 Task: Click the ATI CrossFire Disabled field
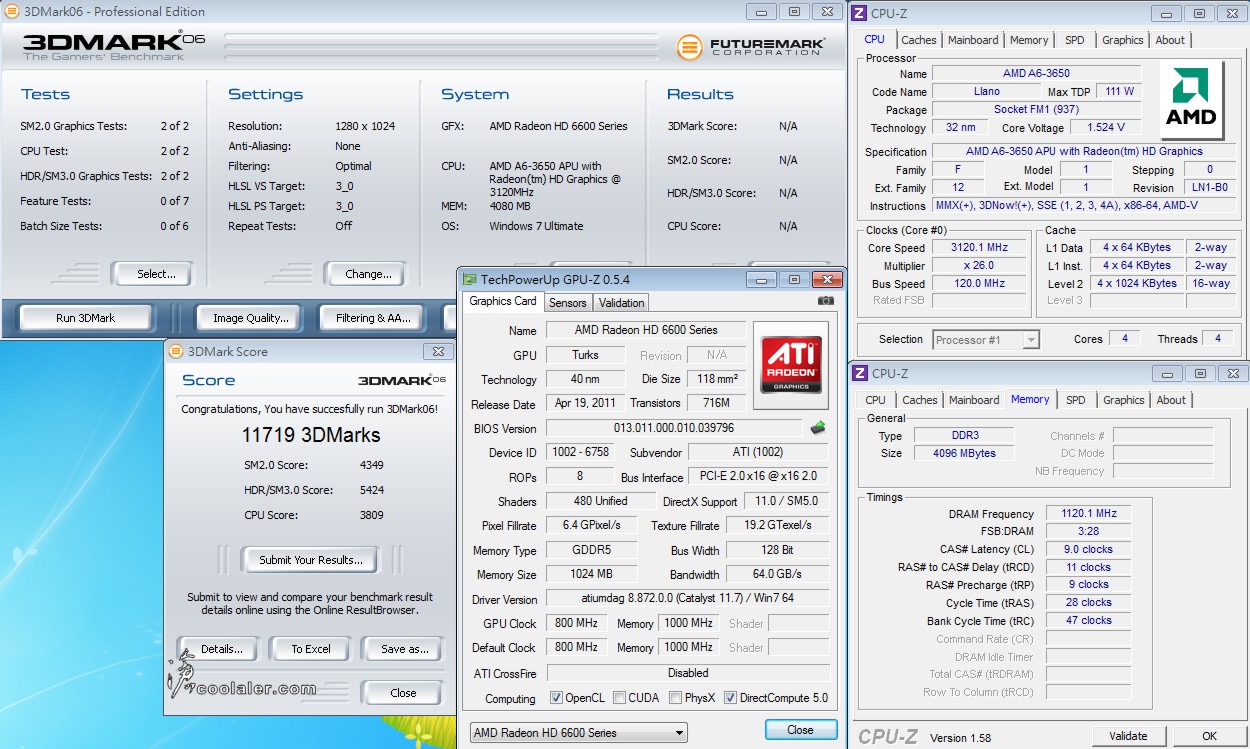pyautogui.click(x=688, y=673)
